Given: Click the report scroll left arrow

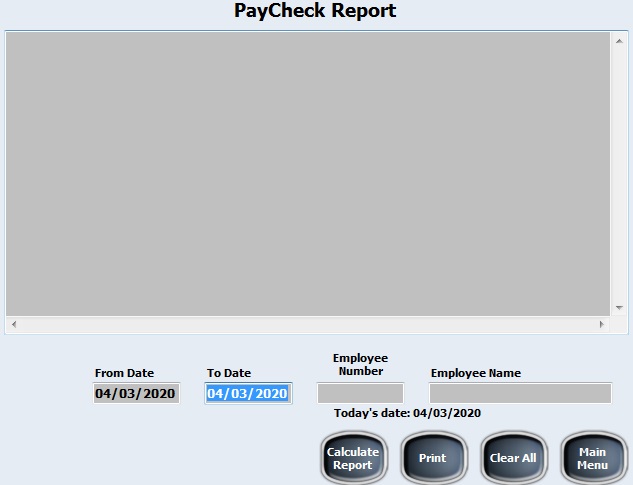Looking at the screenshot, I should [x=14, y=324].
